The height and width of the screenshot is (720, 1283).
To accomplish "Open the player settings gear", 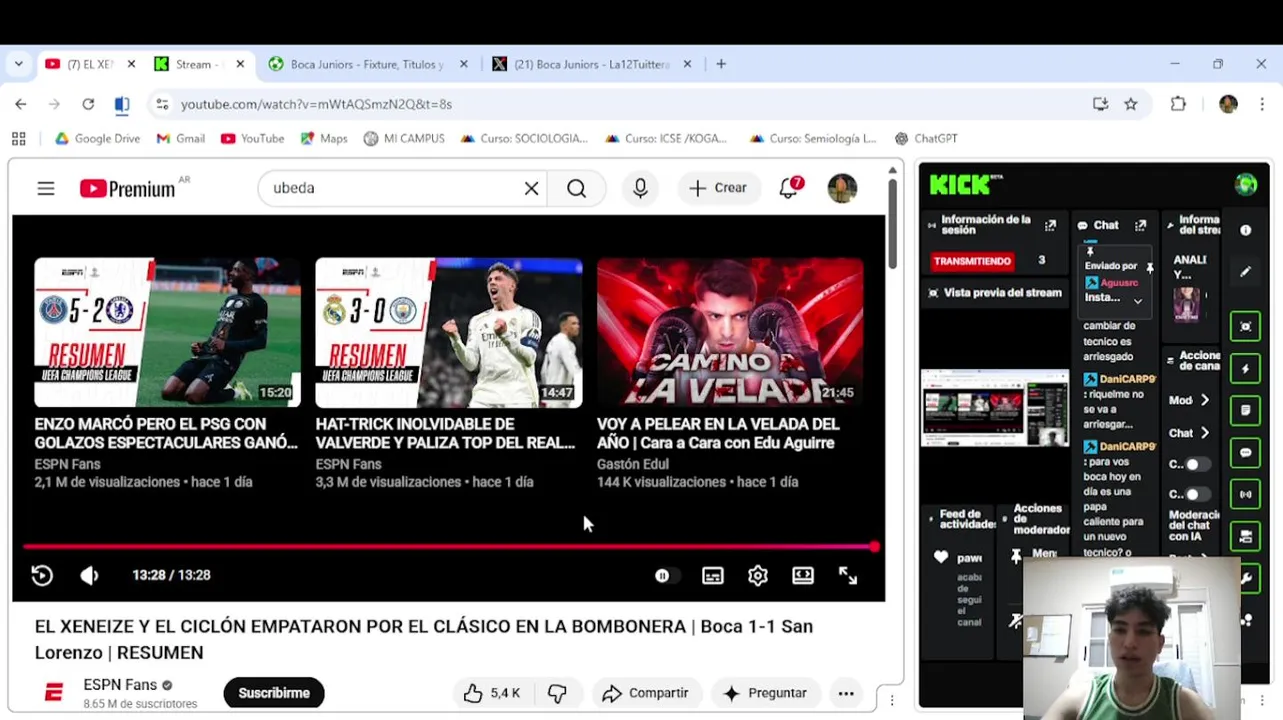I will [x=758, y=576].
